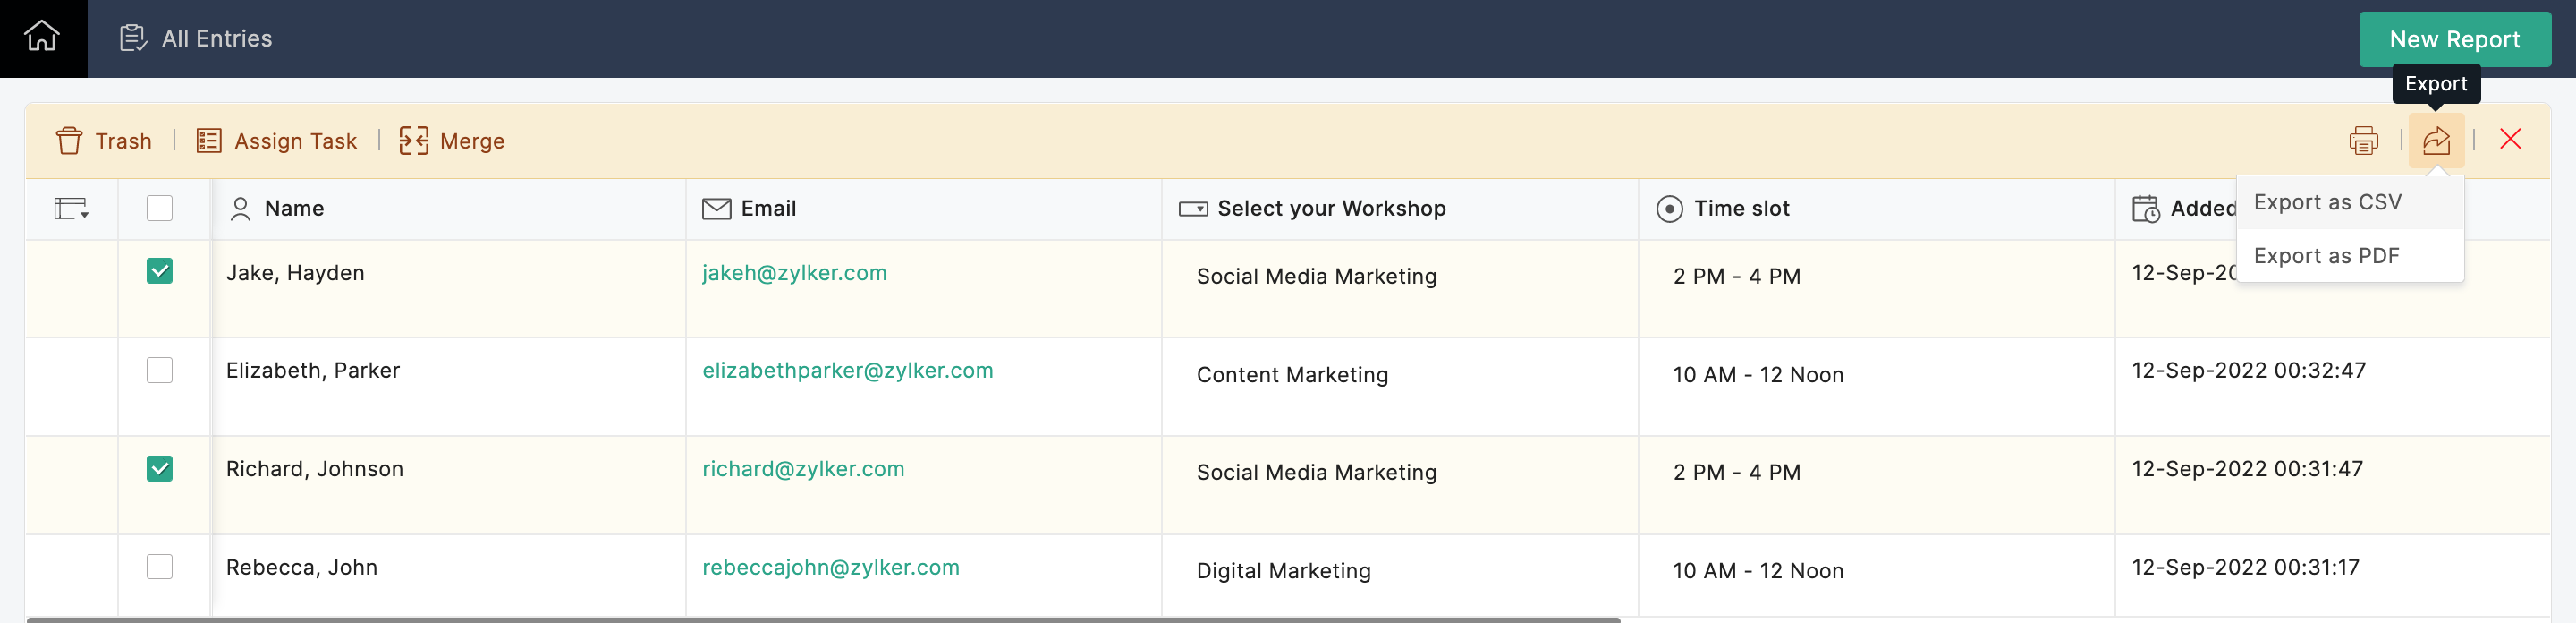Screen dimensions: 2576x623
Task: Click the horizontal scrollbar below table
Action: click(x=822, y=619)
